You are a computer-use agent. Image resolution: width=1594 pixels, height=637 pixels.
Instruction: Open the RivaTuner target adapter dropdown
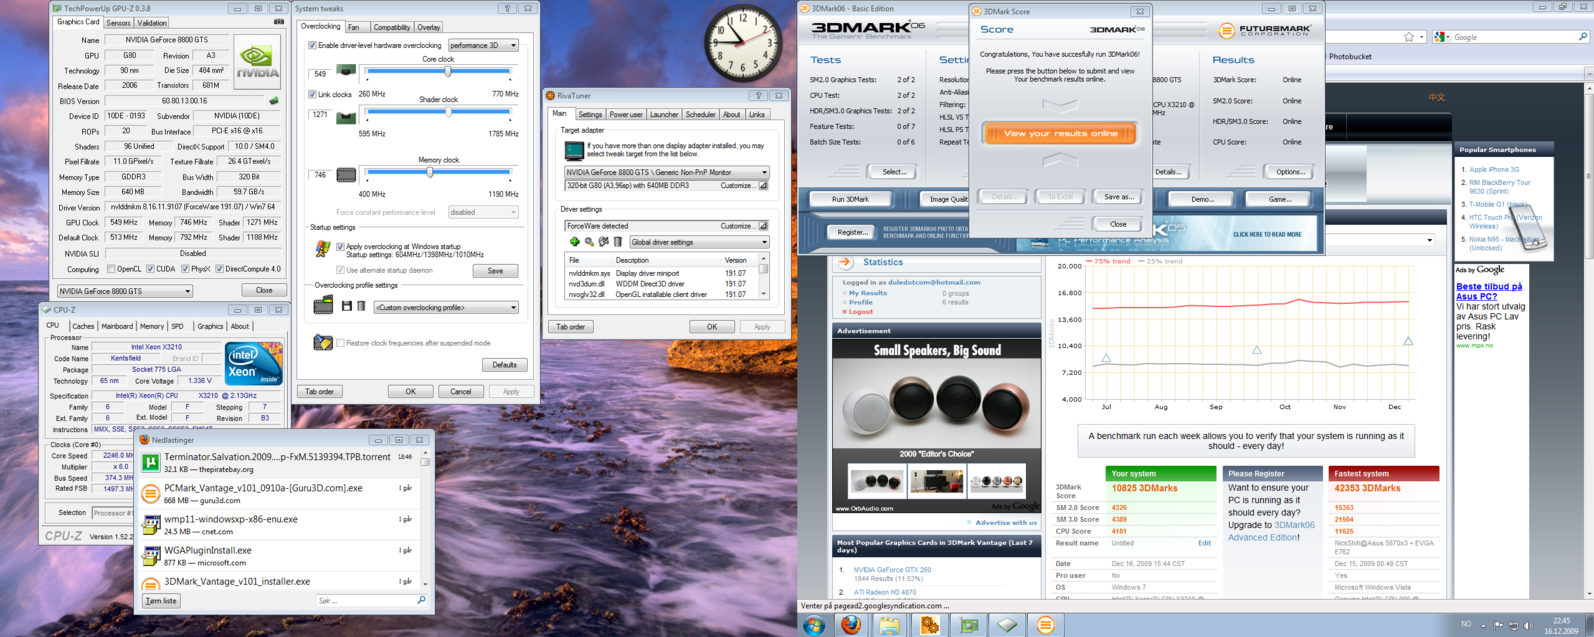pyautogui.click(x=666, y=172)
